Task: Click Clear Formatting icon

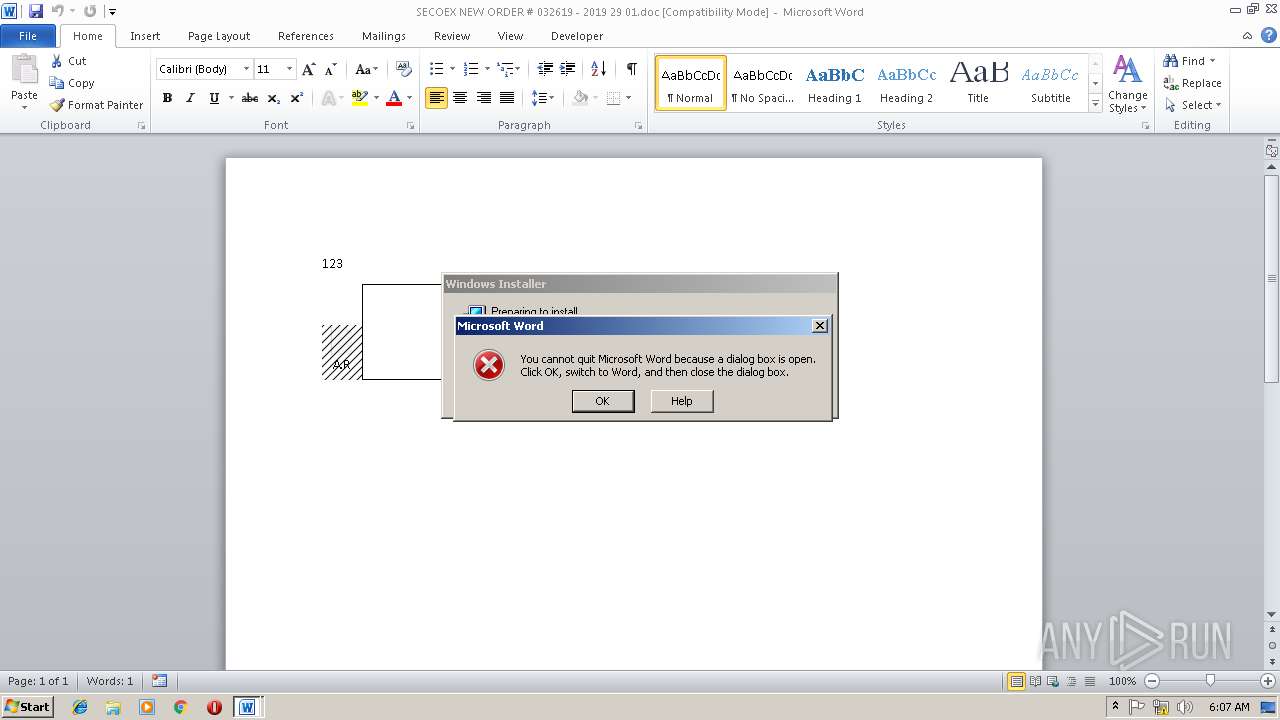Action: pyautogui.click(x=404, y=69)
